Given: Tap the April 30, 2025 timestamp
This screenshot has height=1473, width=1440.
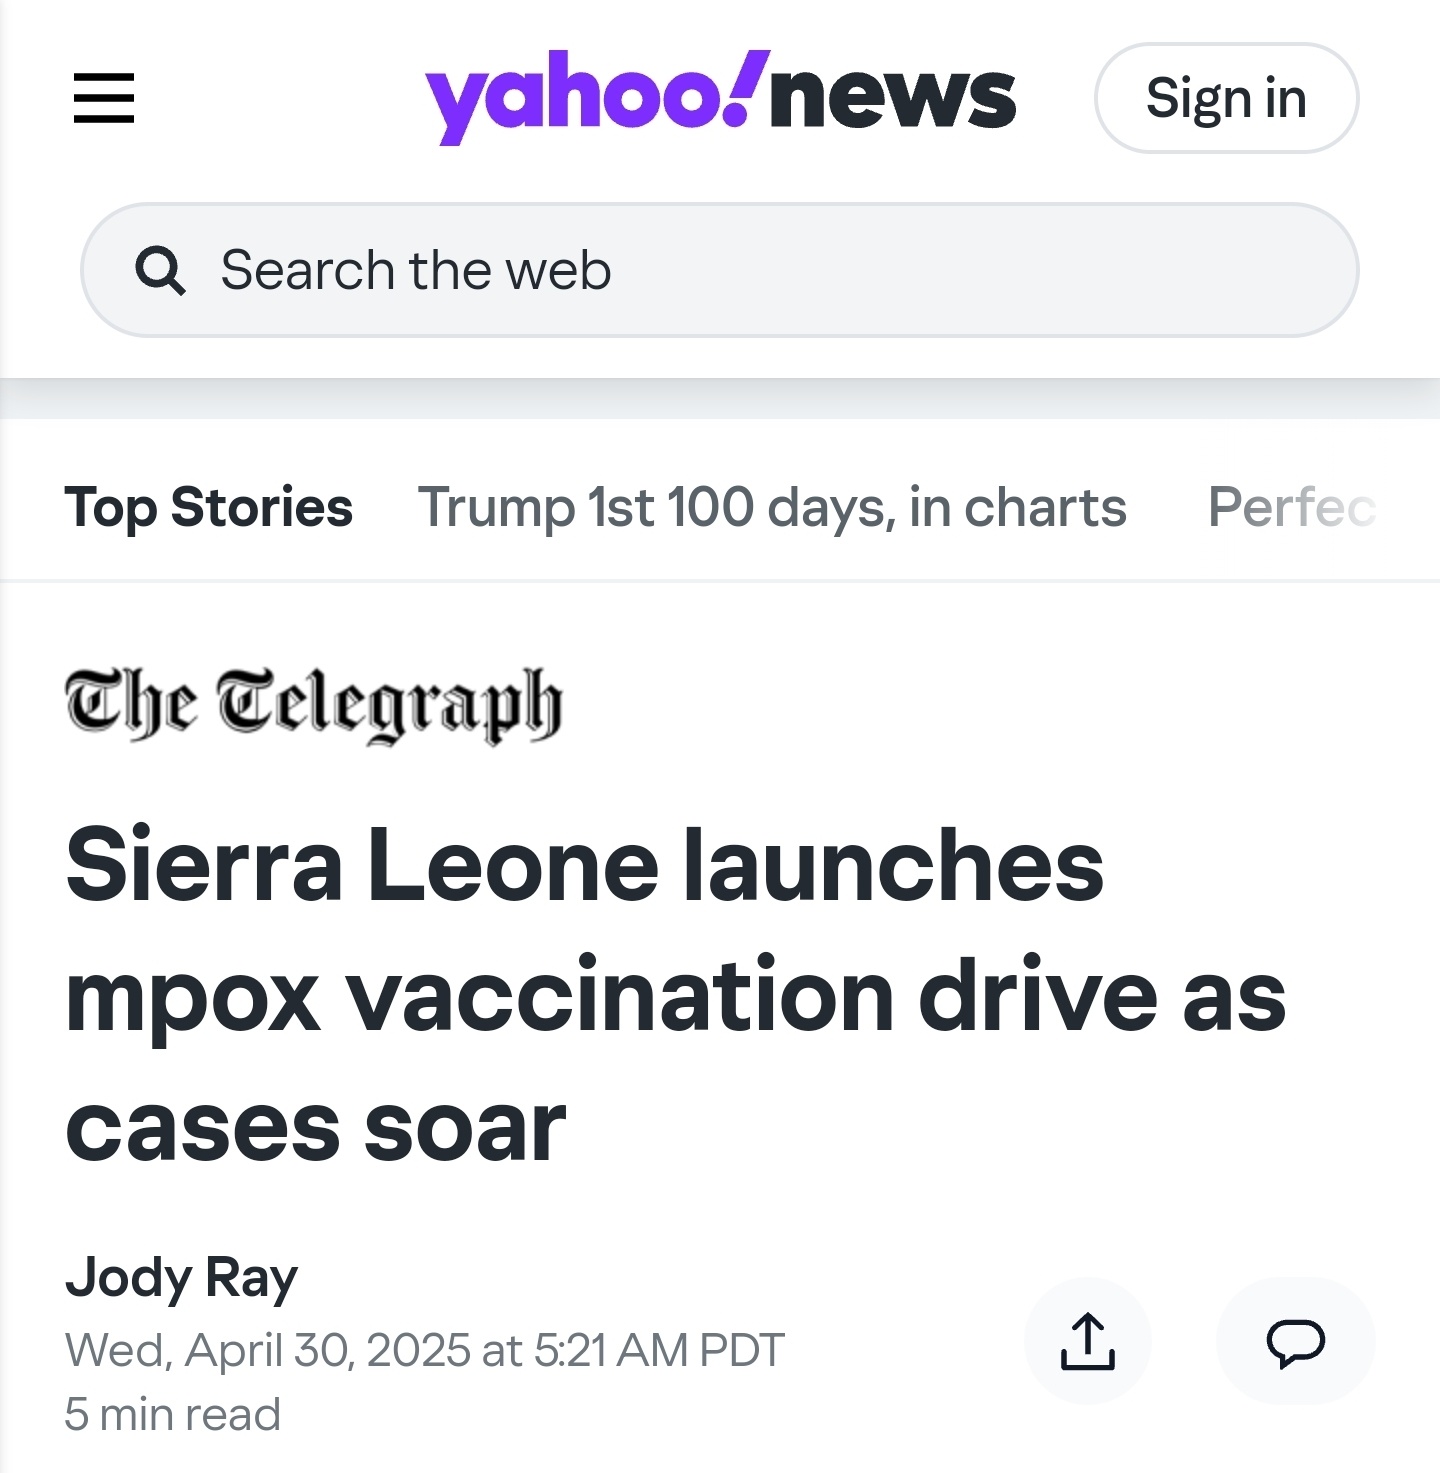Looking at the screenshot, I should tap(425, 1350).
